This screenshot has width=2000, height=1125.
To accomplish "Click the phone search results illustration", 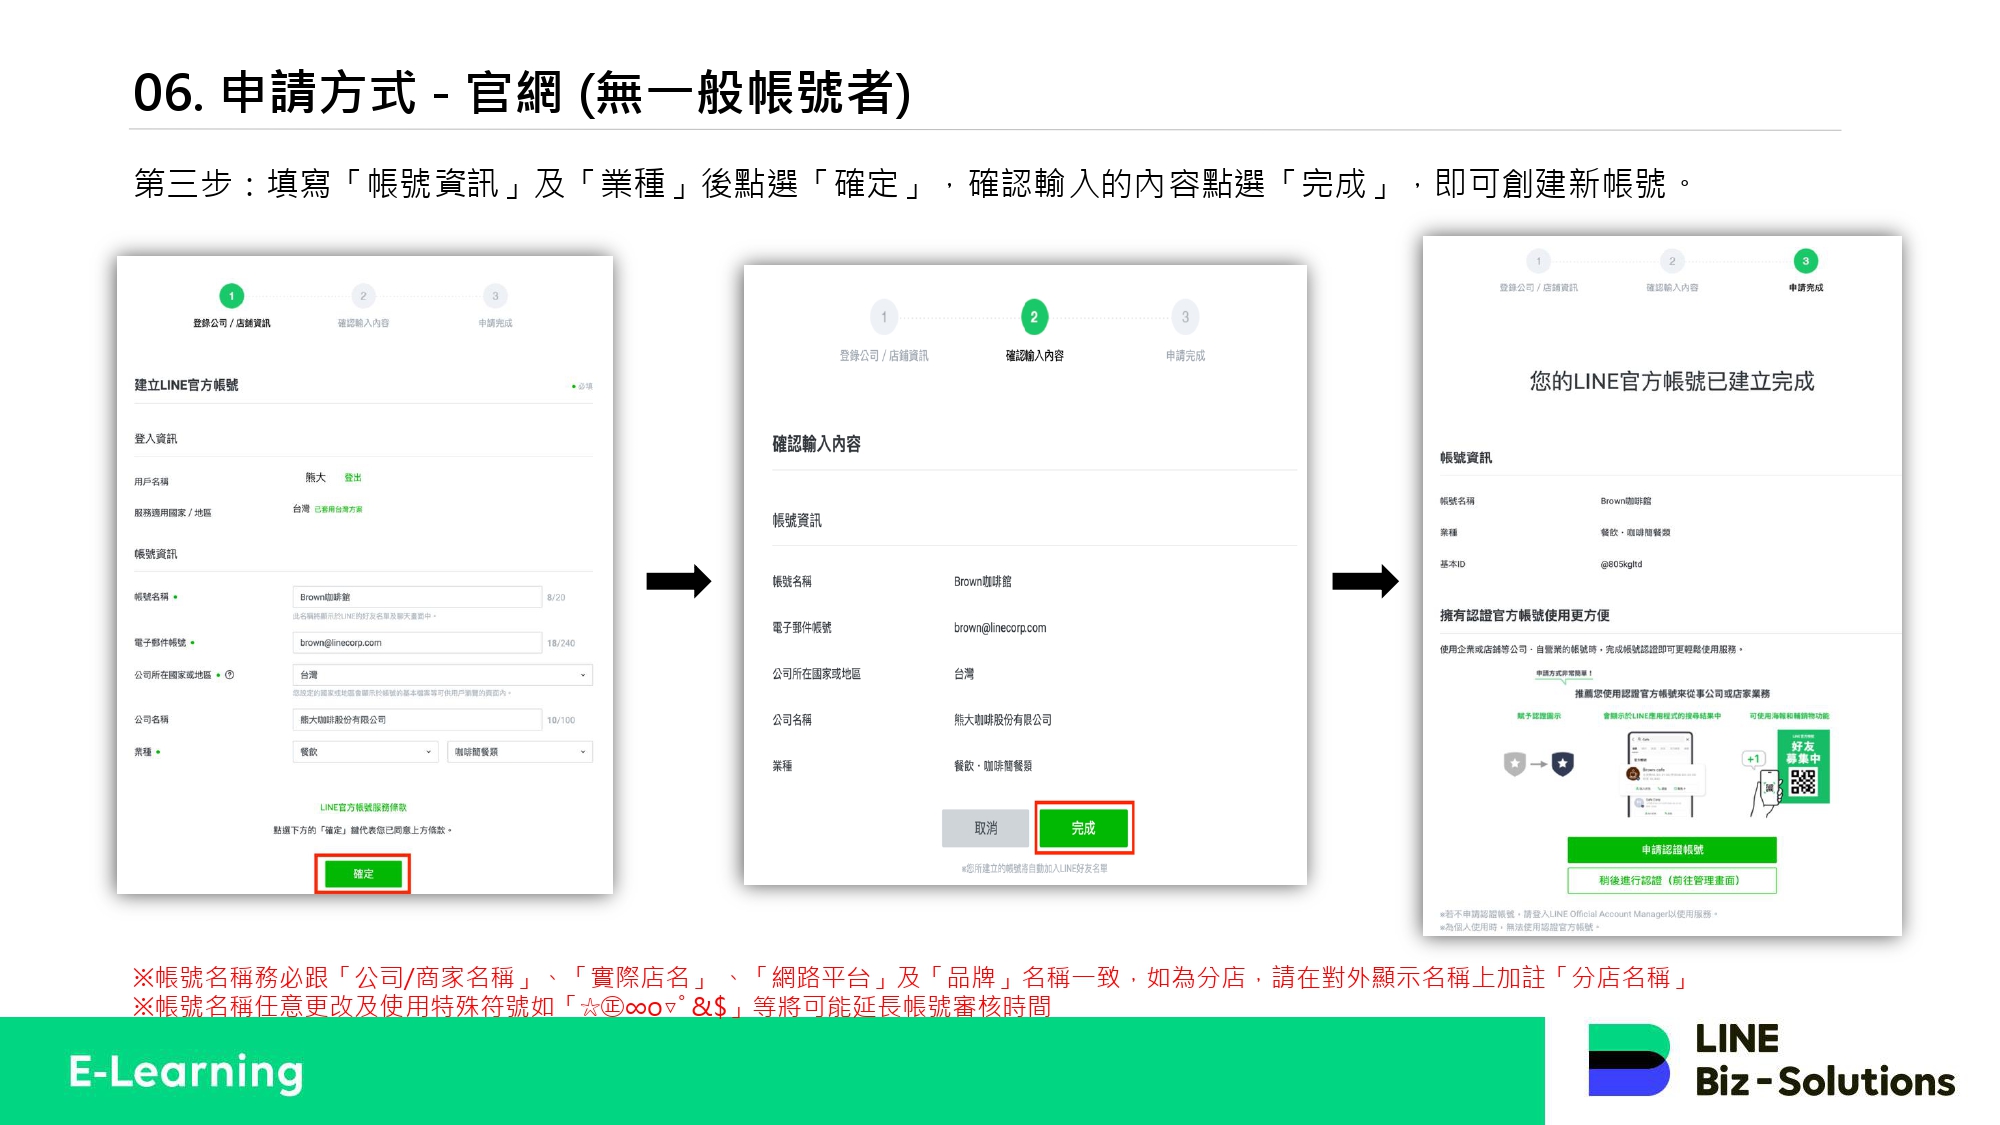I will coord(1660,773).
